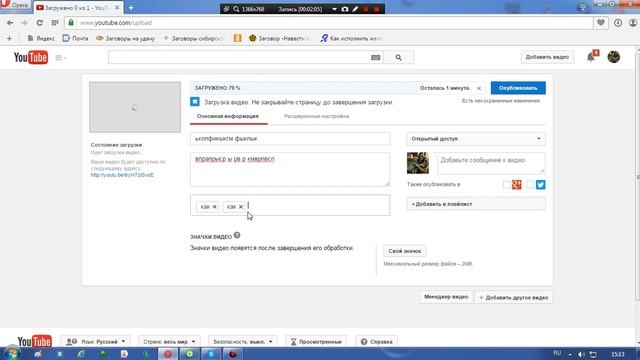This screenshot has height=360, width=640.
Task: Click the browser forward arrow
Action: [24, 23]
